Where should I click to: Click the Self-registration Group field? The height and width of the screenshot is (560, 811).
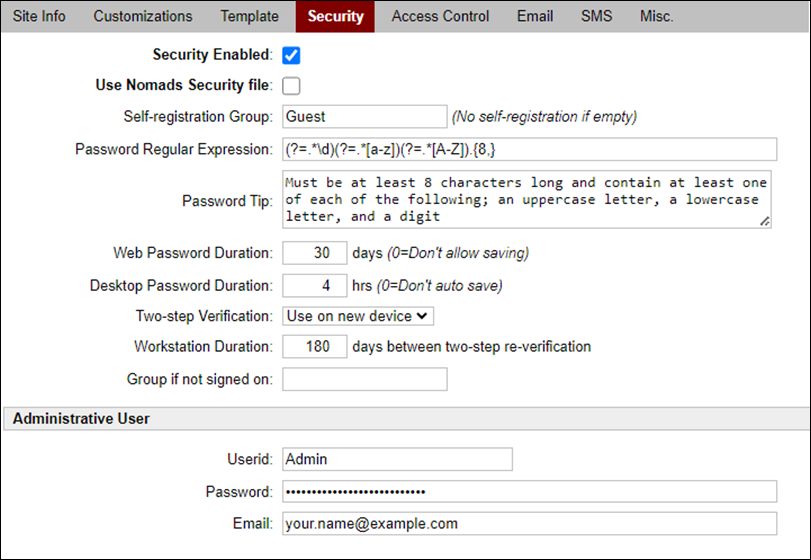click(x=364, y=117)
